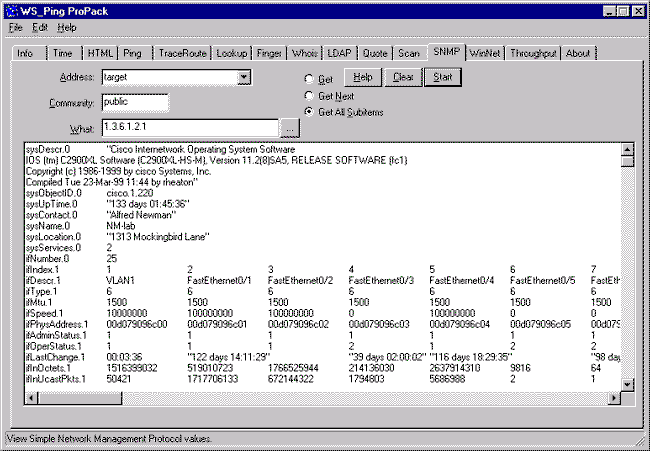Click the vertical scrollbar down arrow

tap(627, 383)
